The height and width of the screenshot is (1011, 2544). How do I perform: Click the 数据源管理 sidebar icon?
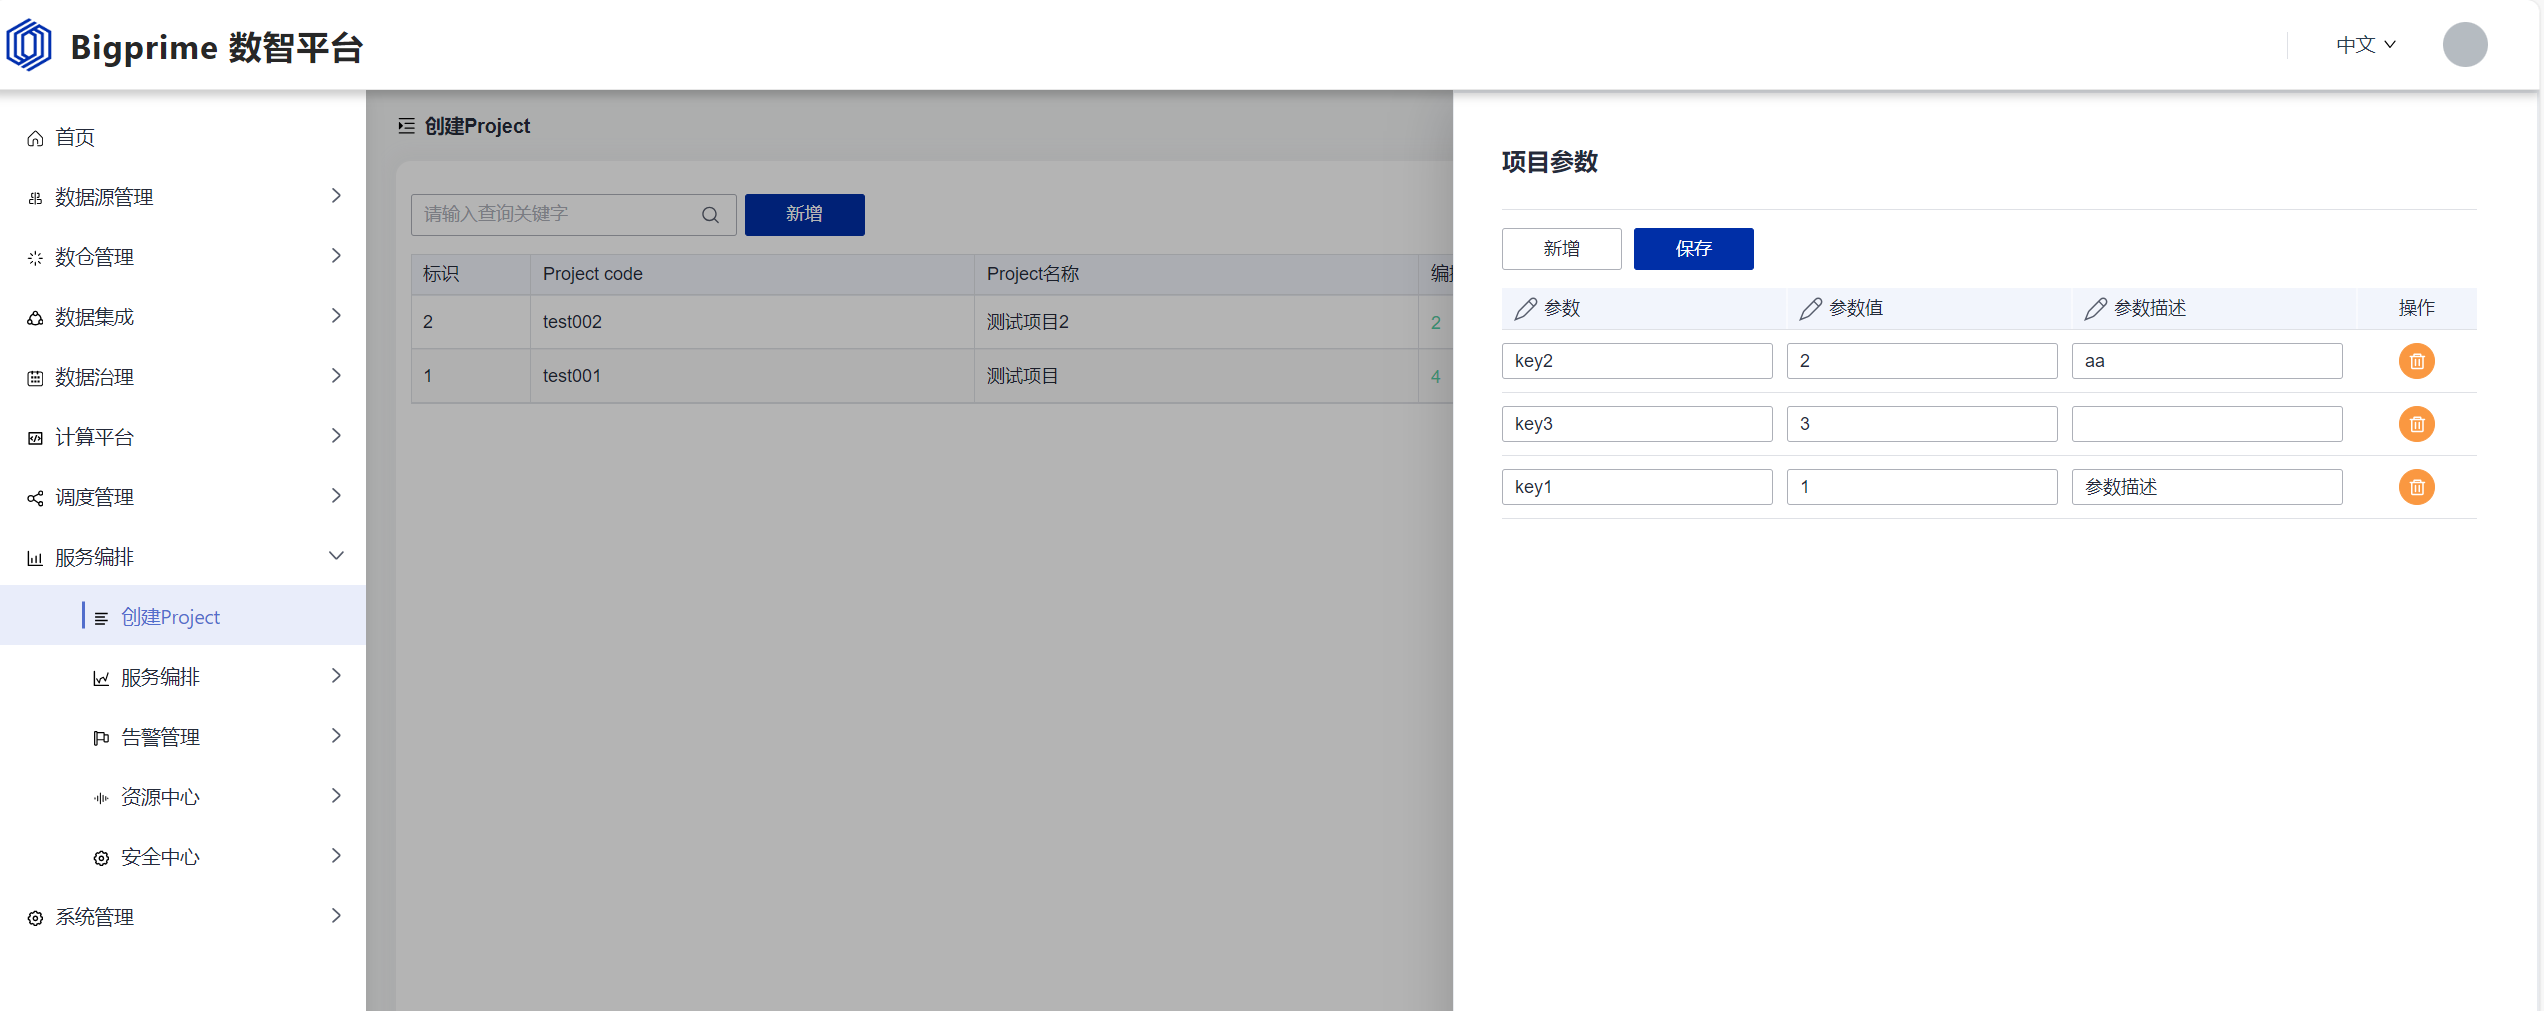(35, 198)
